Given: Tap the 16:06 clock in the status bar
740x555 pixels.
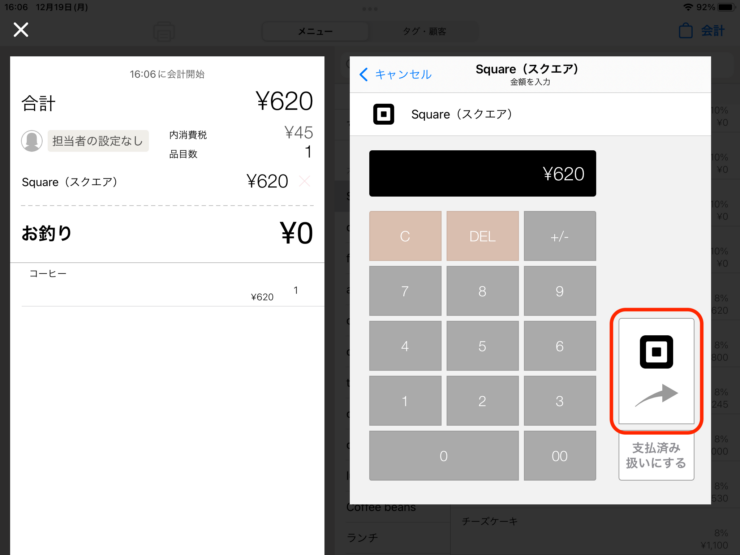Looking at the screenshot, I should coord(16,7).
